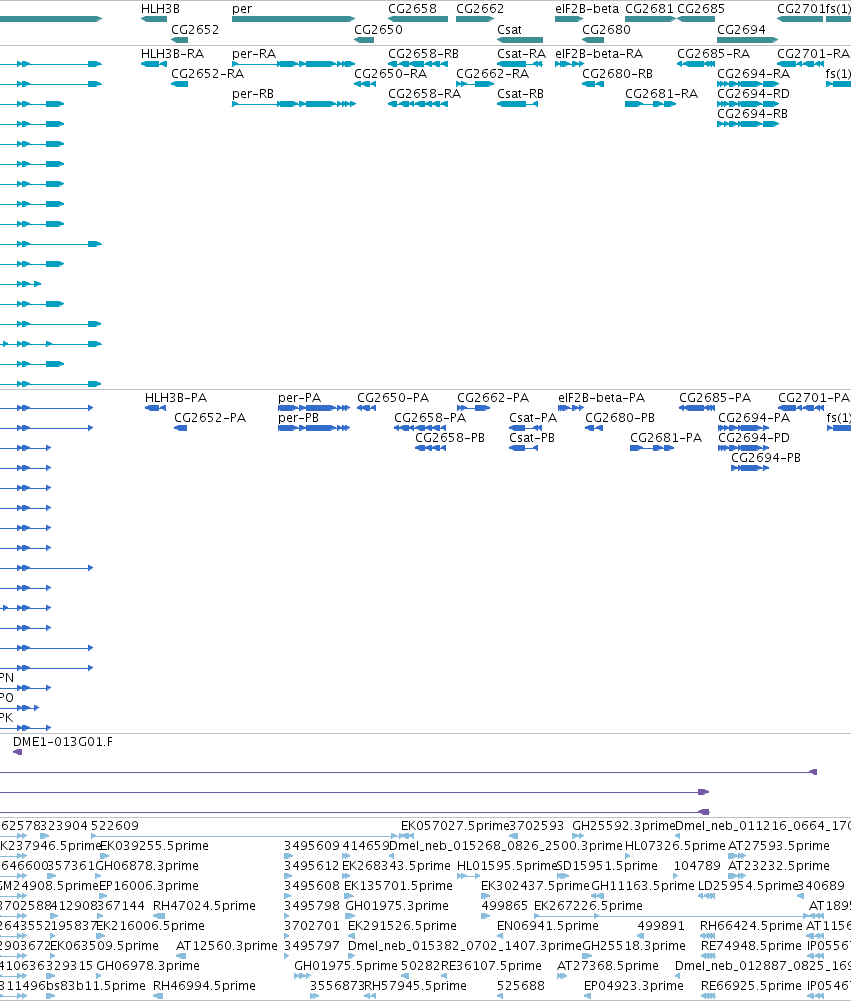Select the EN06941.5prime EST label
Image resolution: width=851 pixels, height=1001 pixels.
548,925
